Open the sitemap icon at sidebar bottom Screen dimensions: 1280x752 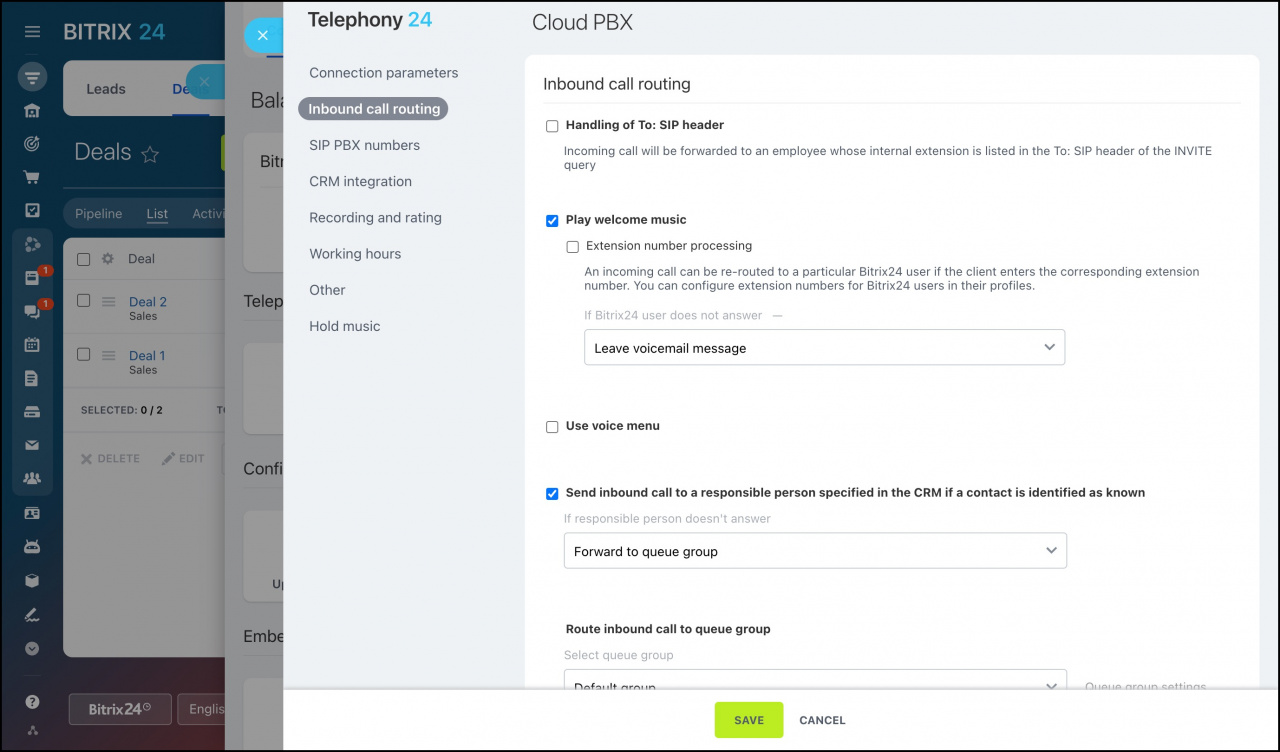[32, 731]
